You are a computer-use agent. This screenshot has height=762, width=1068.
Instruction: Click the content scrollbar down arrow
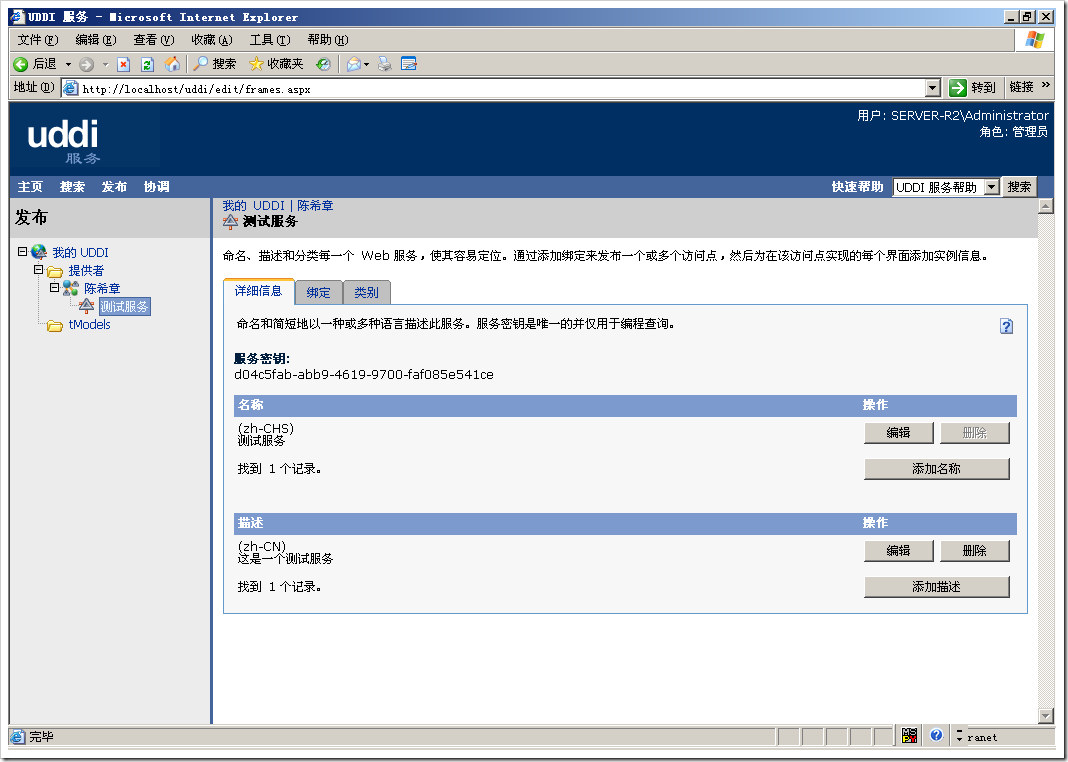click(x=1046, y=715)
